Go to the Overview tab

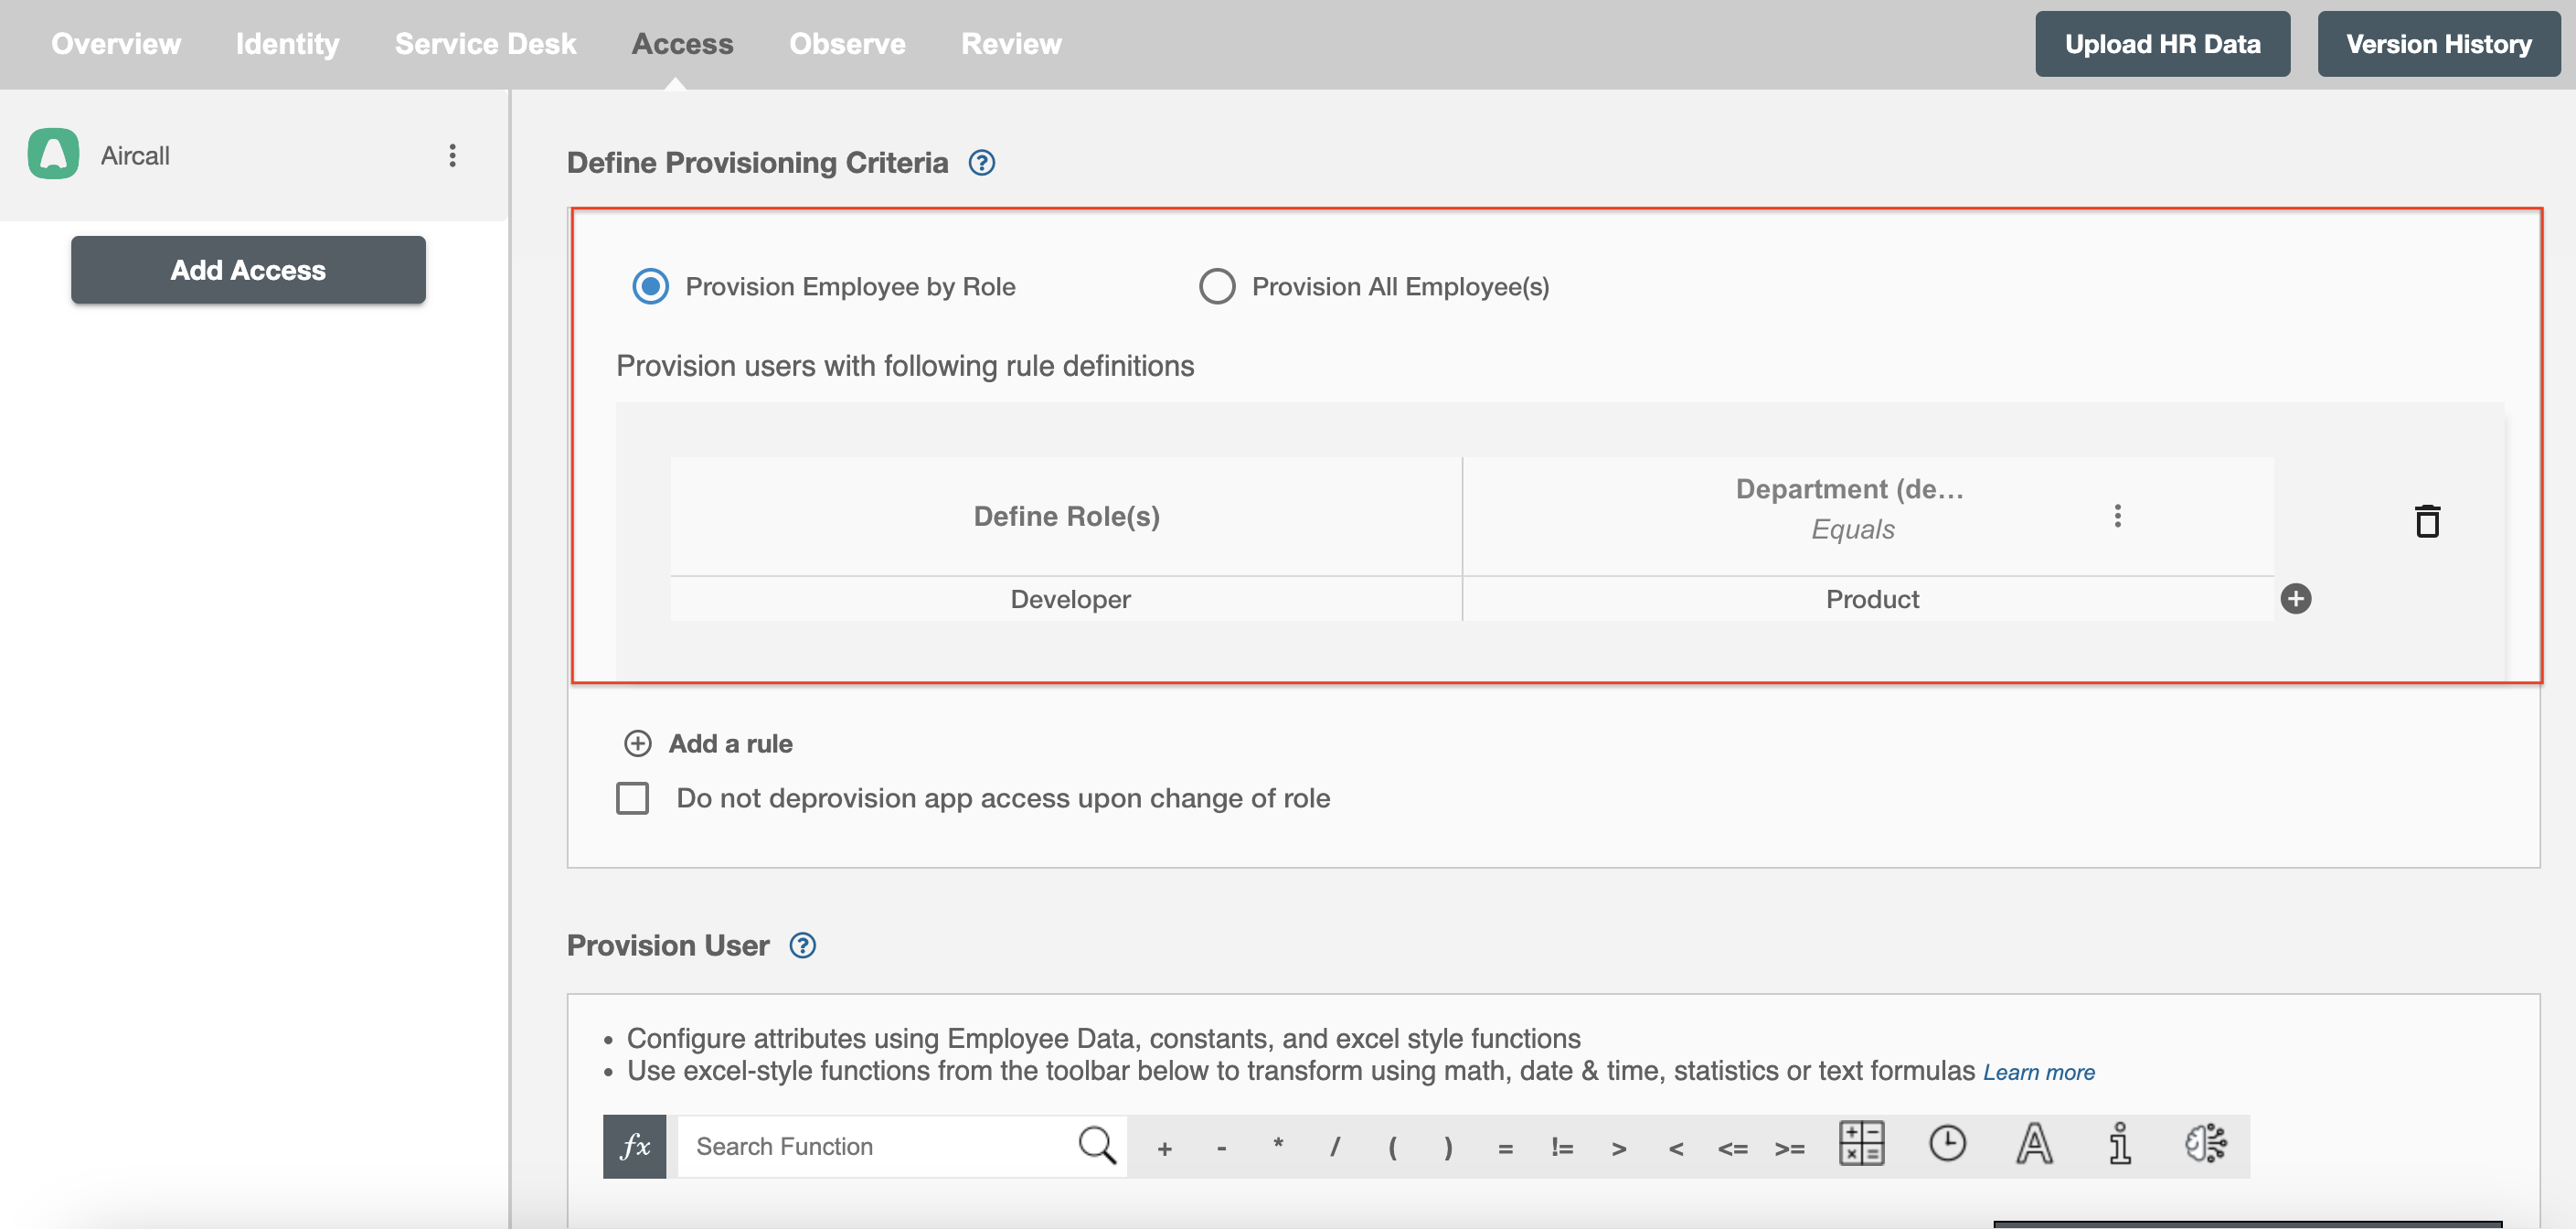point(116,44)
